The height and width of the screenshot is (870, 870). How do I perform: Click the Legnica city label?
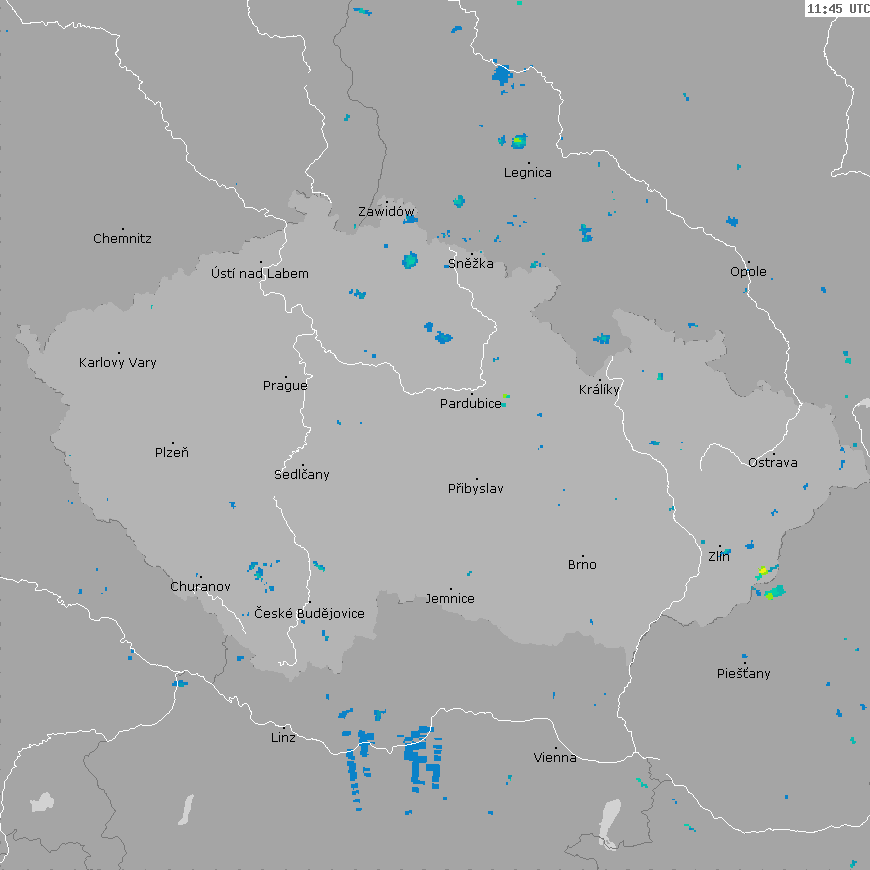click(x=527, y=173)
